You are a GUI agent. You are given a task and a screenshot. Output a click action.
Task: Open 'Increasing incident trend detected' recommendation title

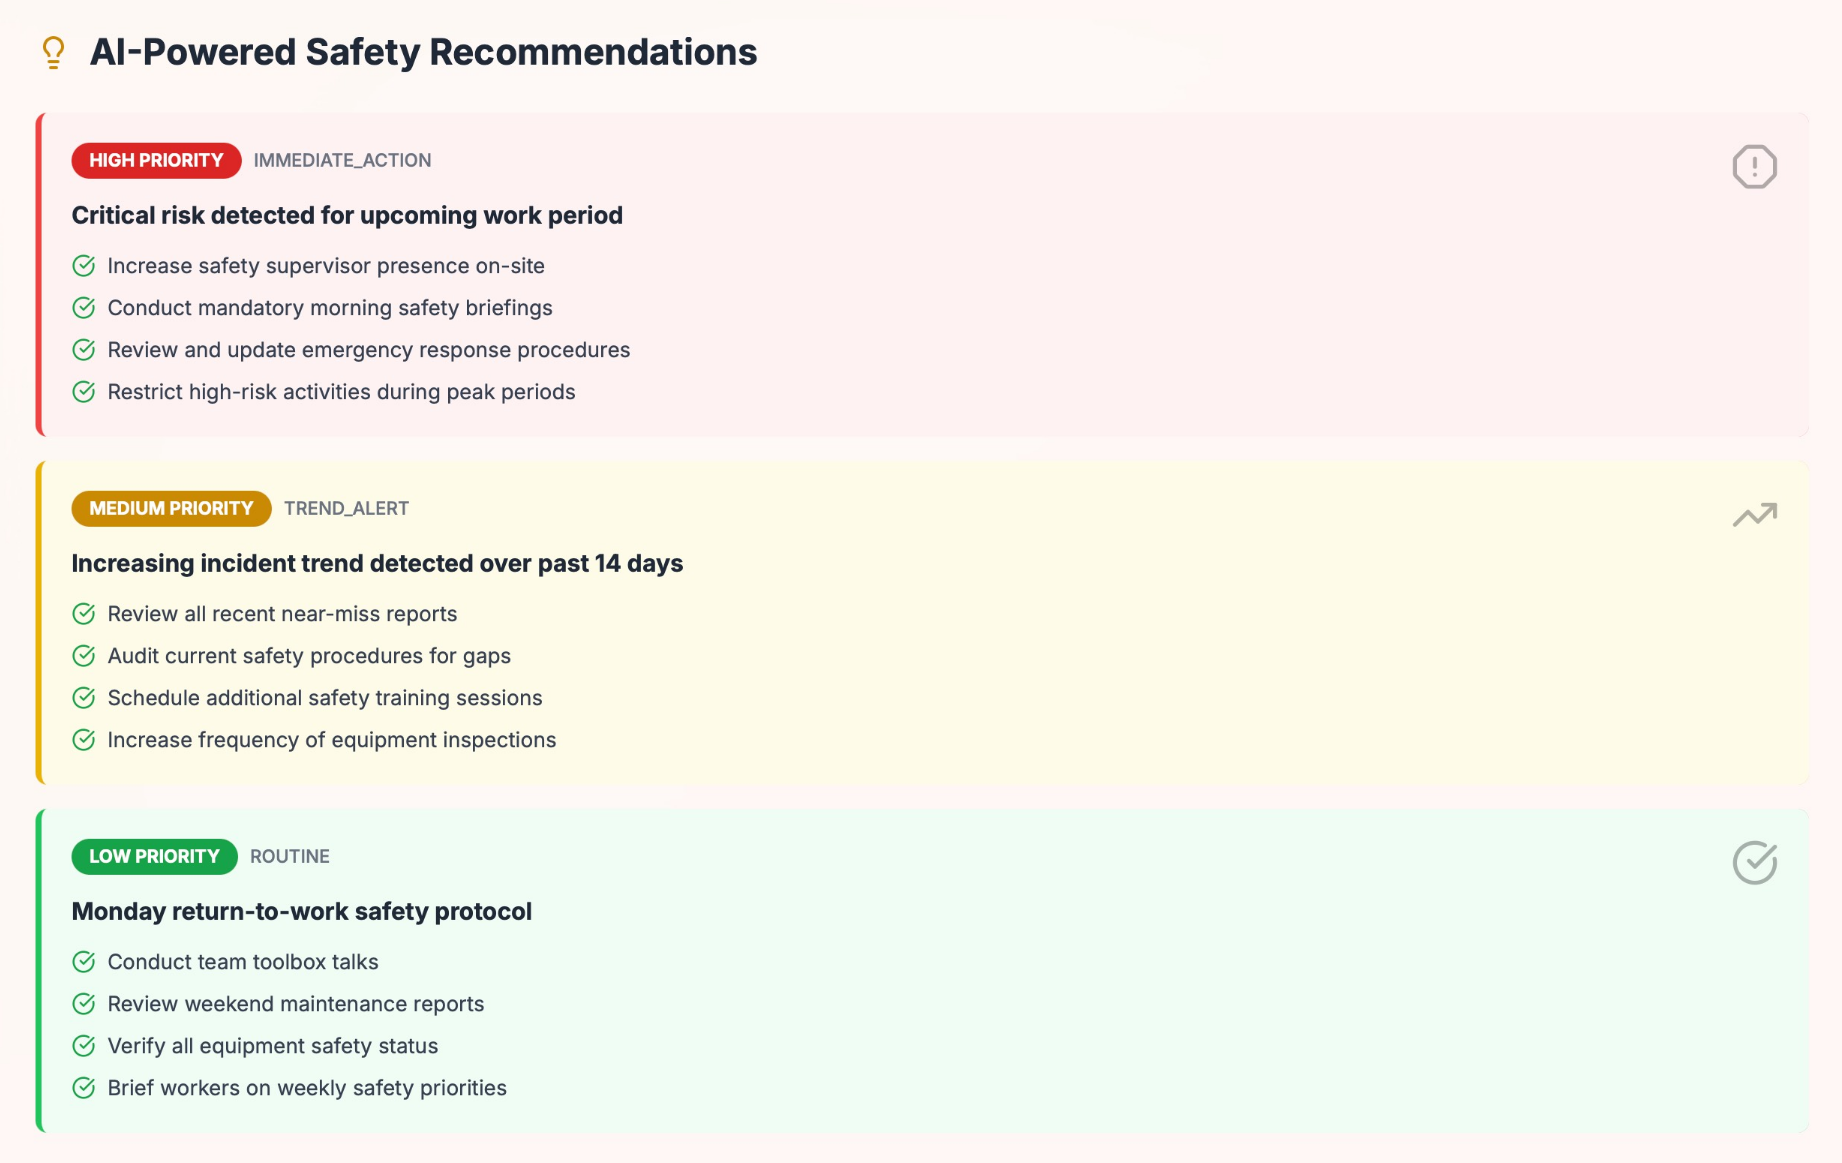(377, 564)
